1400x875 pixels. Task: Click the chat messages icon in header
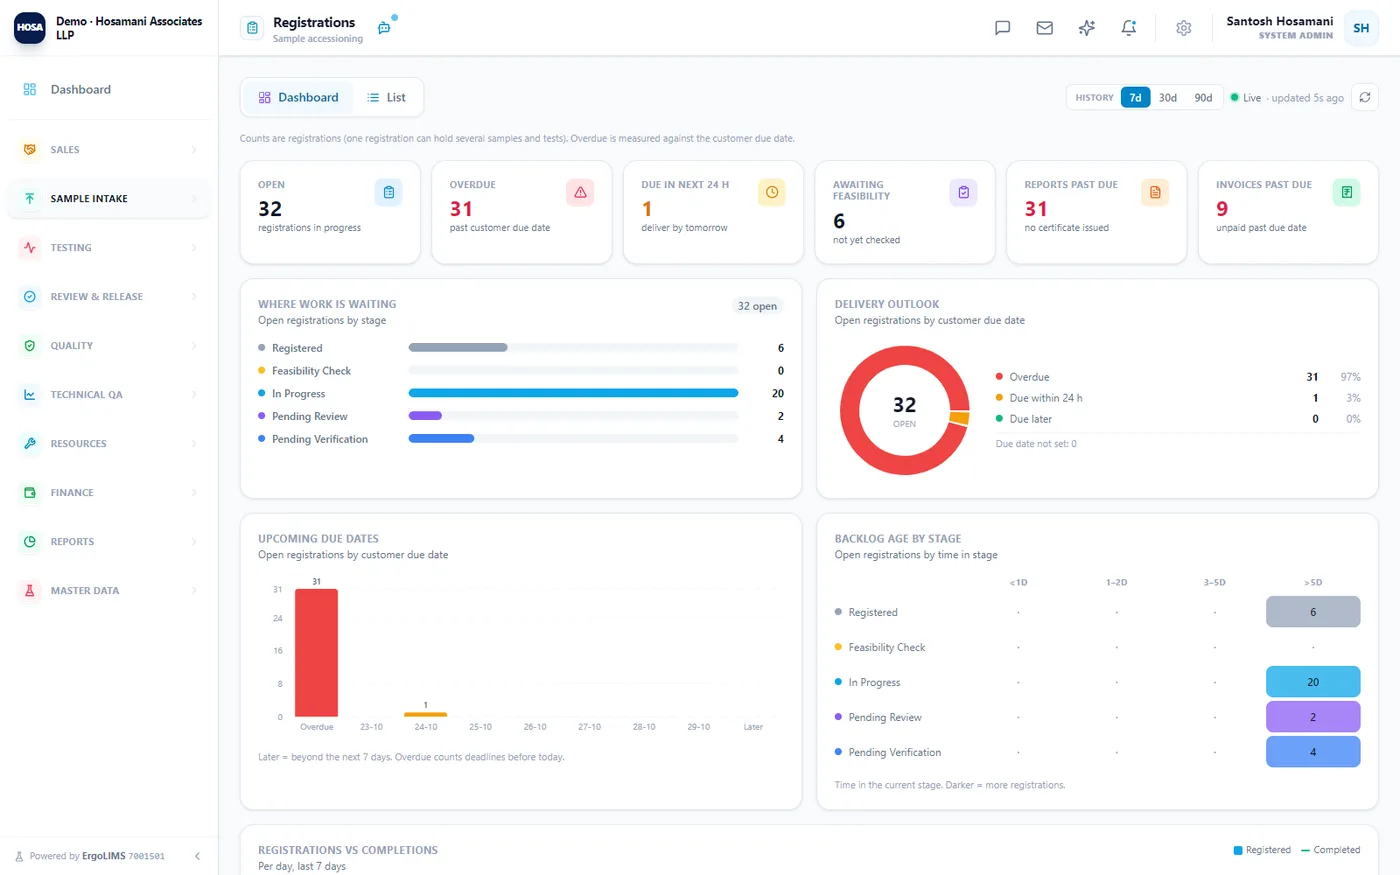pyautogui.click(x=1002, y=28)
